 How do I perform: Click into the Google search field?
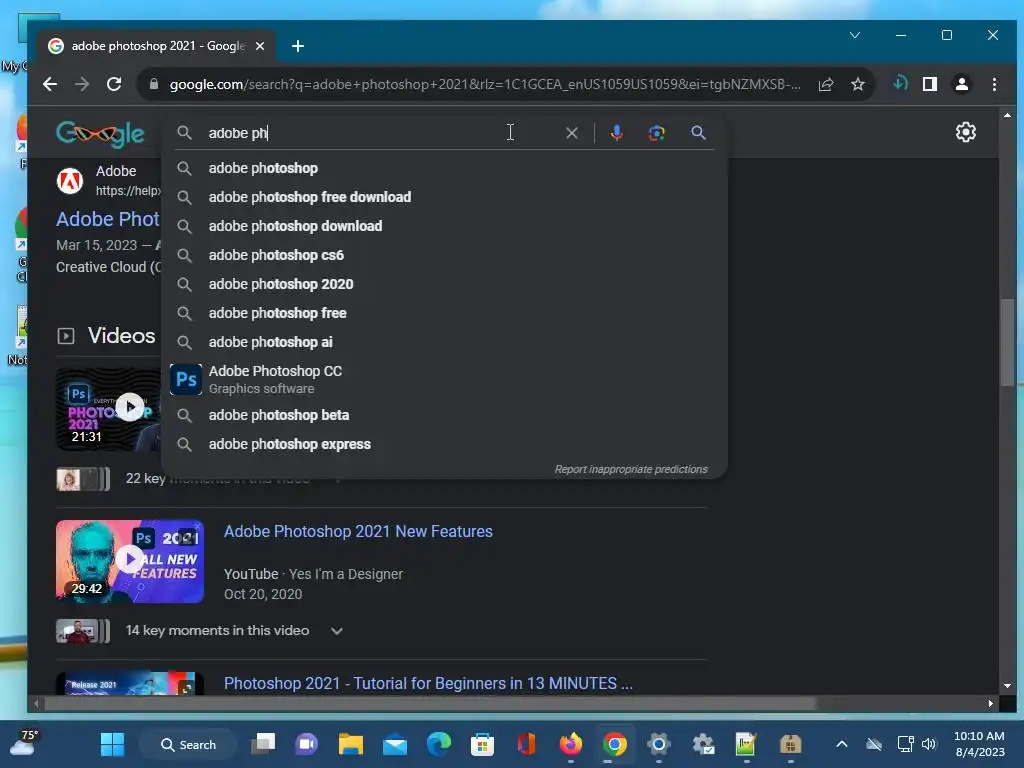(382, 133)
